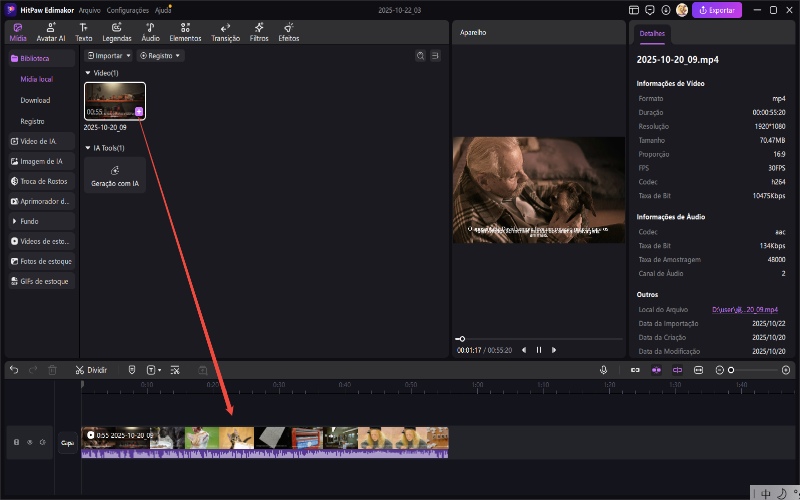Toggle the track lock icon
The height and width of the screenshot is (500, 800).
click(15, 442)
